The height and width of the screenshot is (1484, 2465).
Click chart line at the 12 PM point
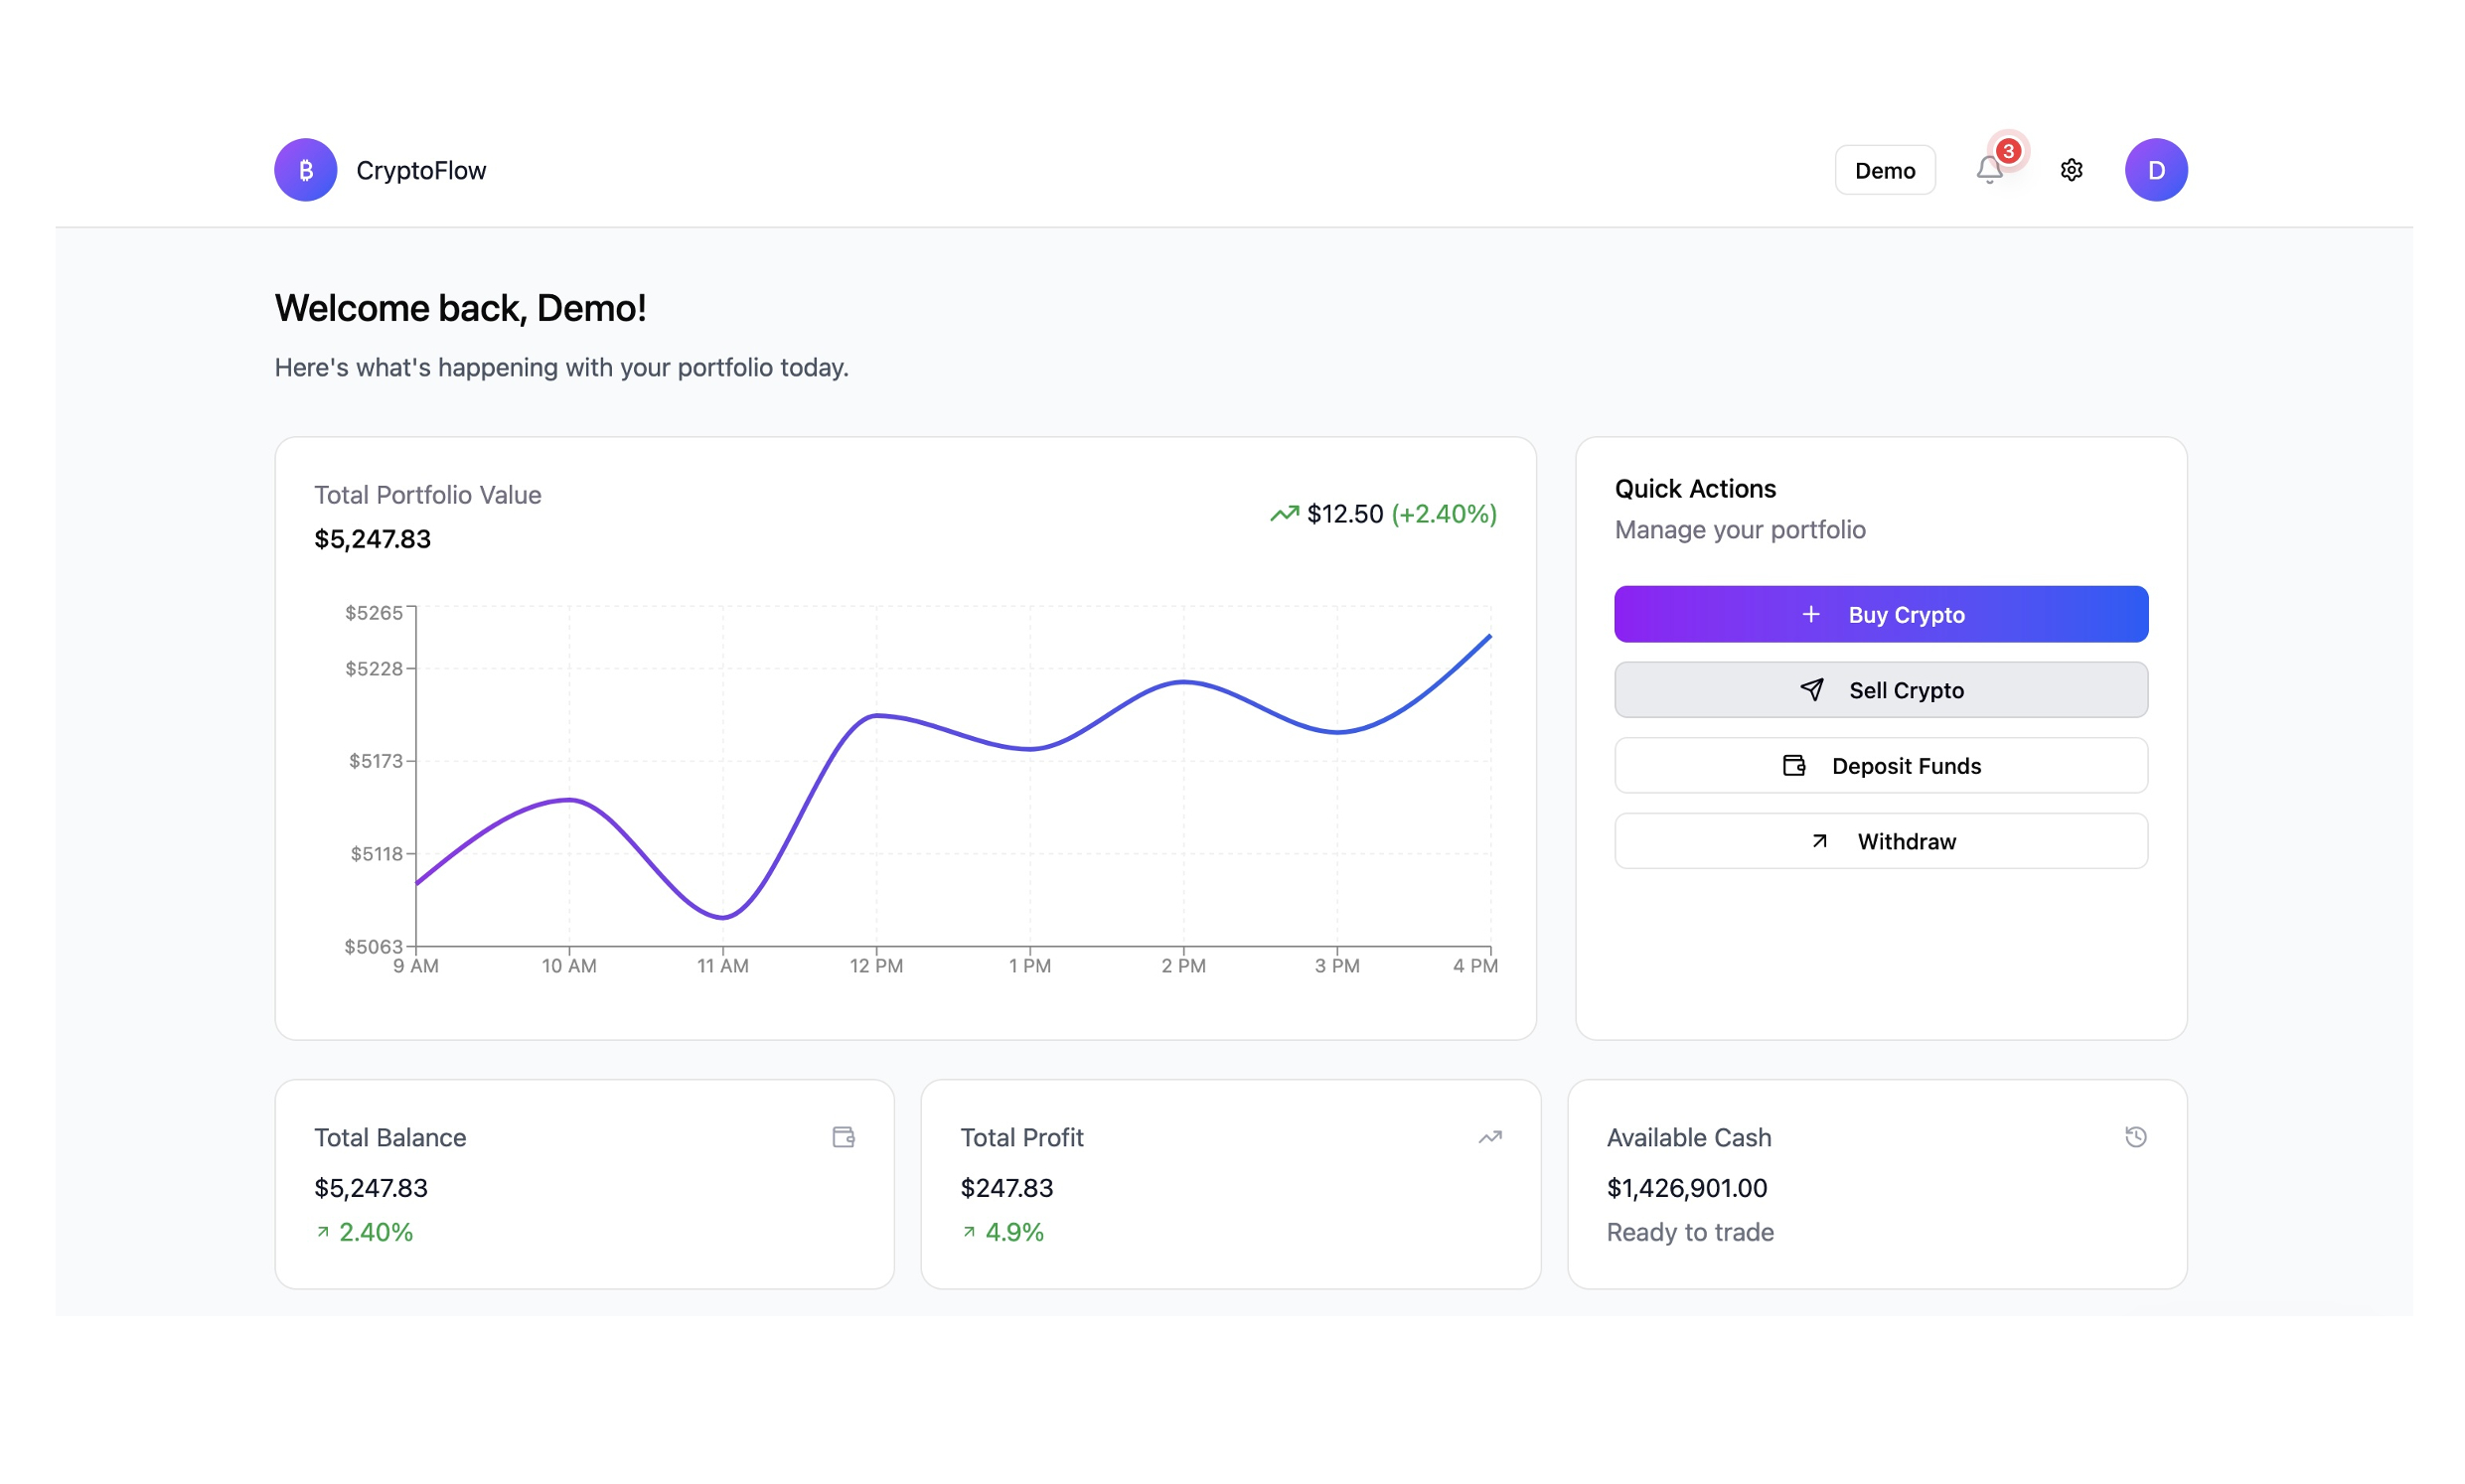click(876, 716)
